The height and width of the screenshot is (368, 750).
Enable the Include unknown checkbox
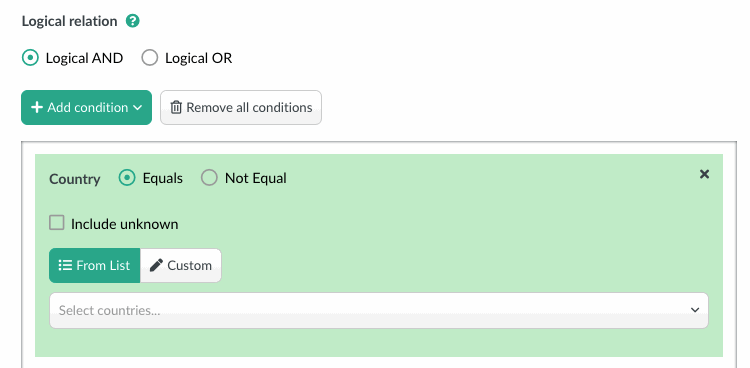pos(56,223)
